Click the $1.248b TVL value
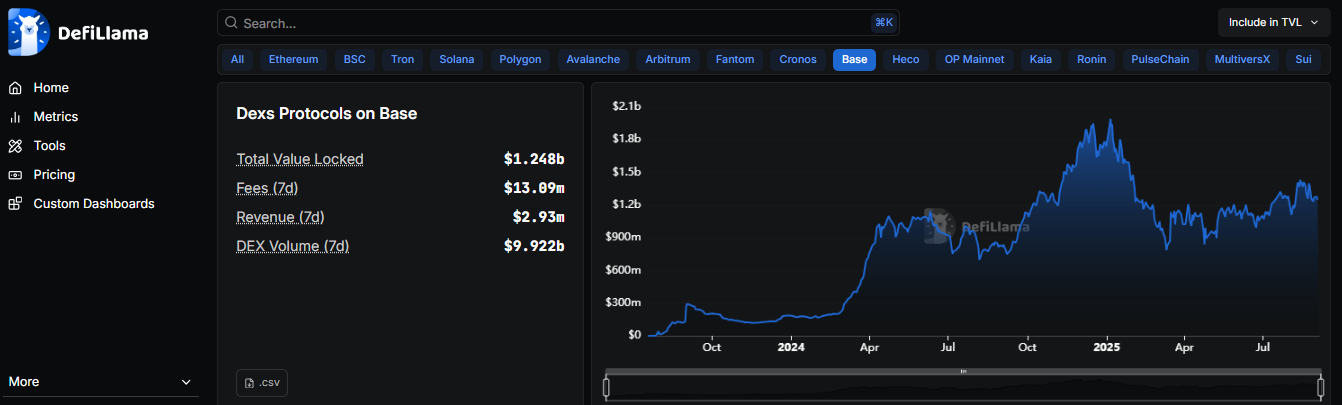This screenshot has width=1342, height=405. 534,159
